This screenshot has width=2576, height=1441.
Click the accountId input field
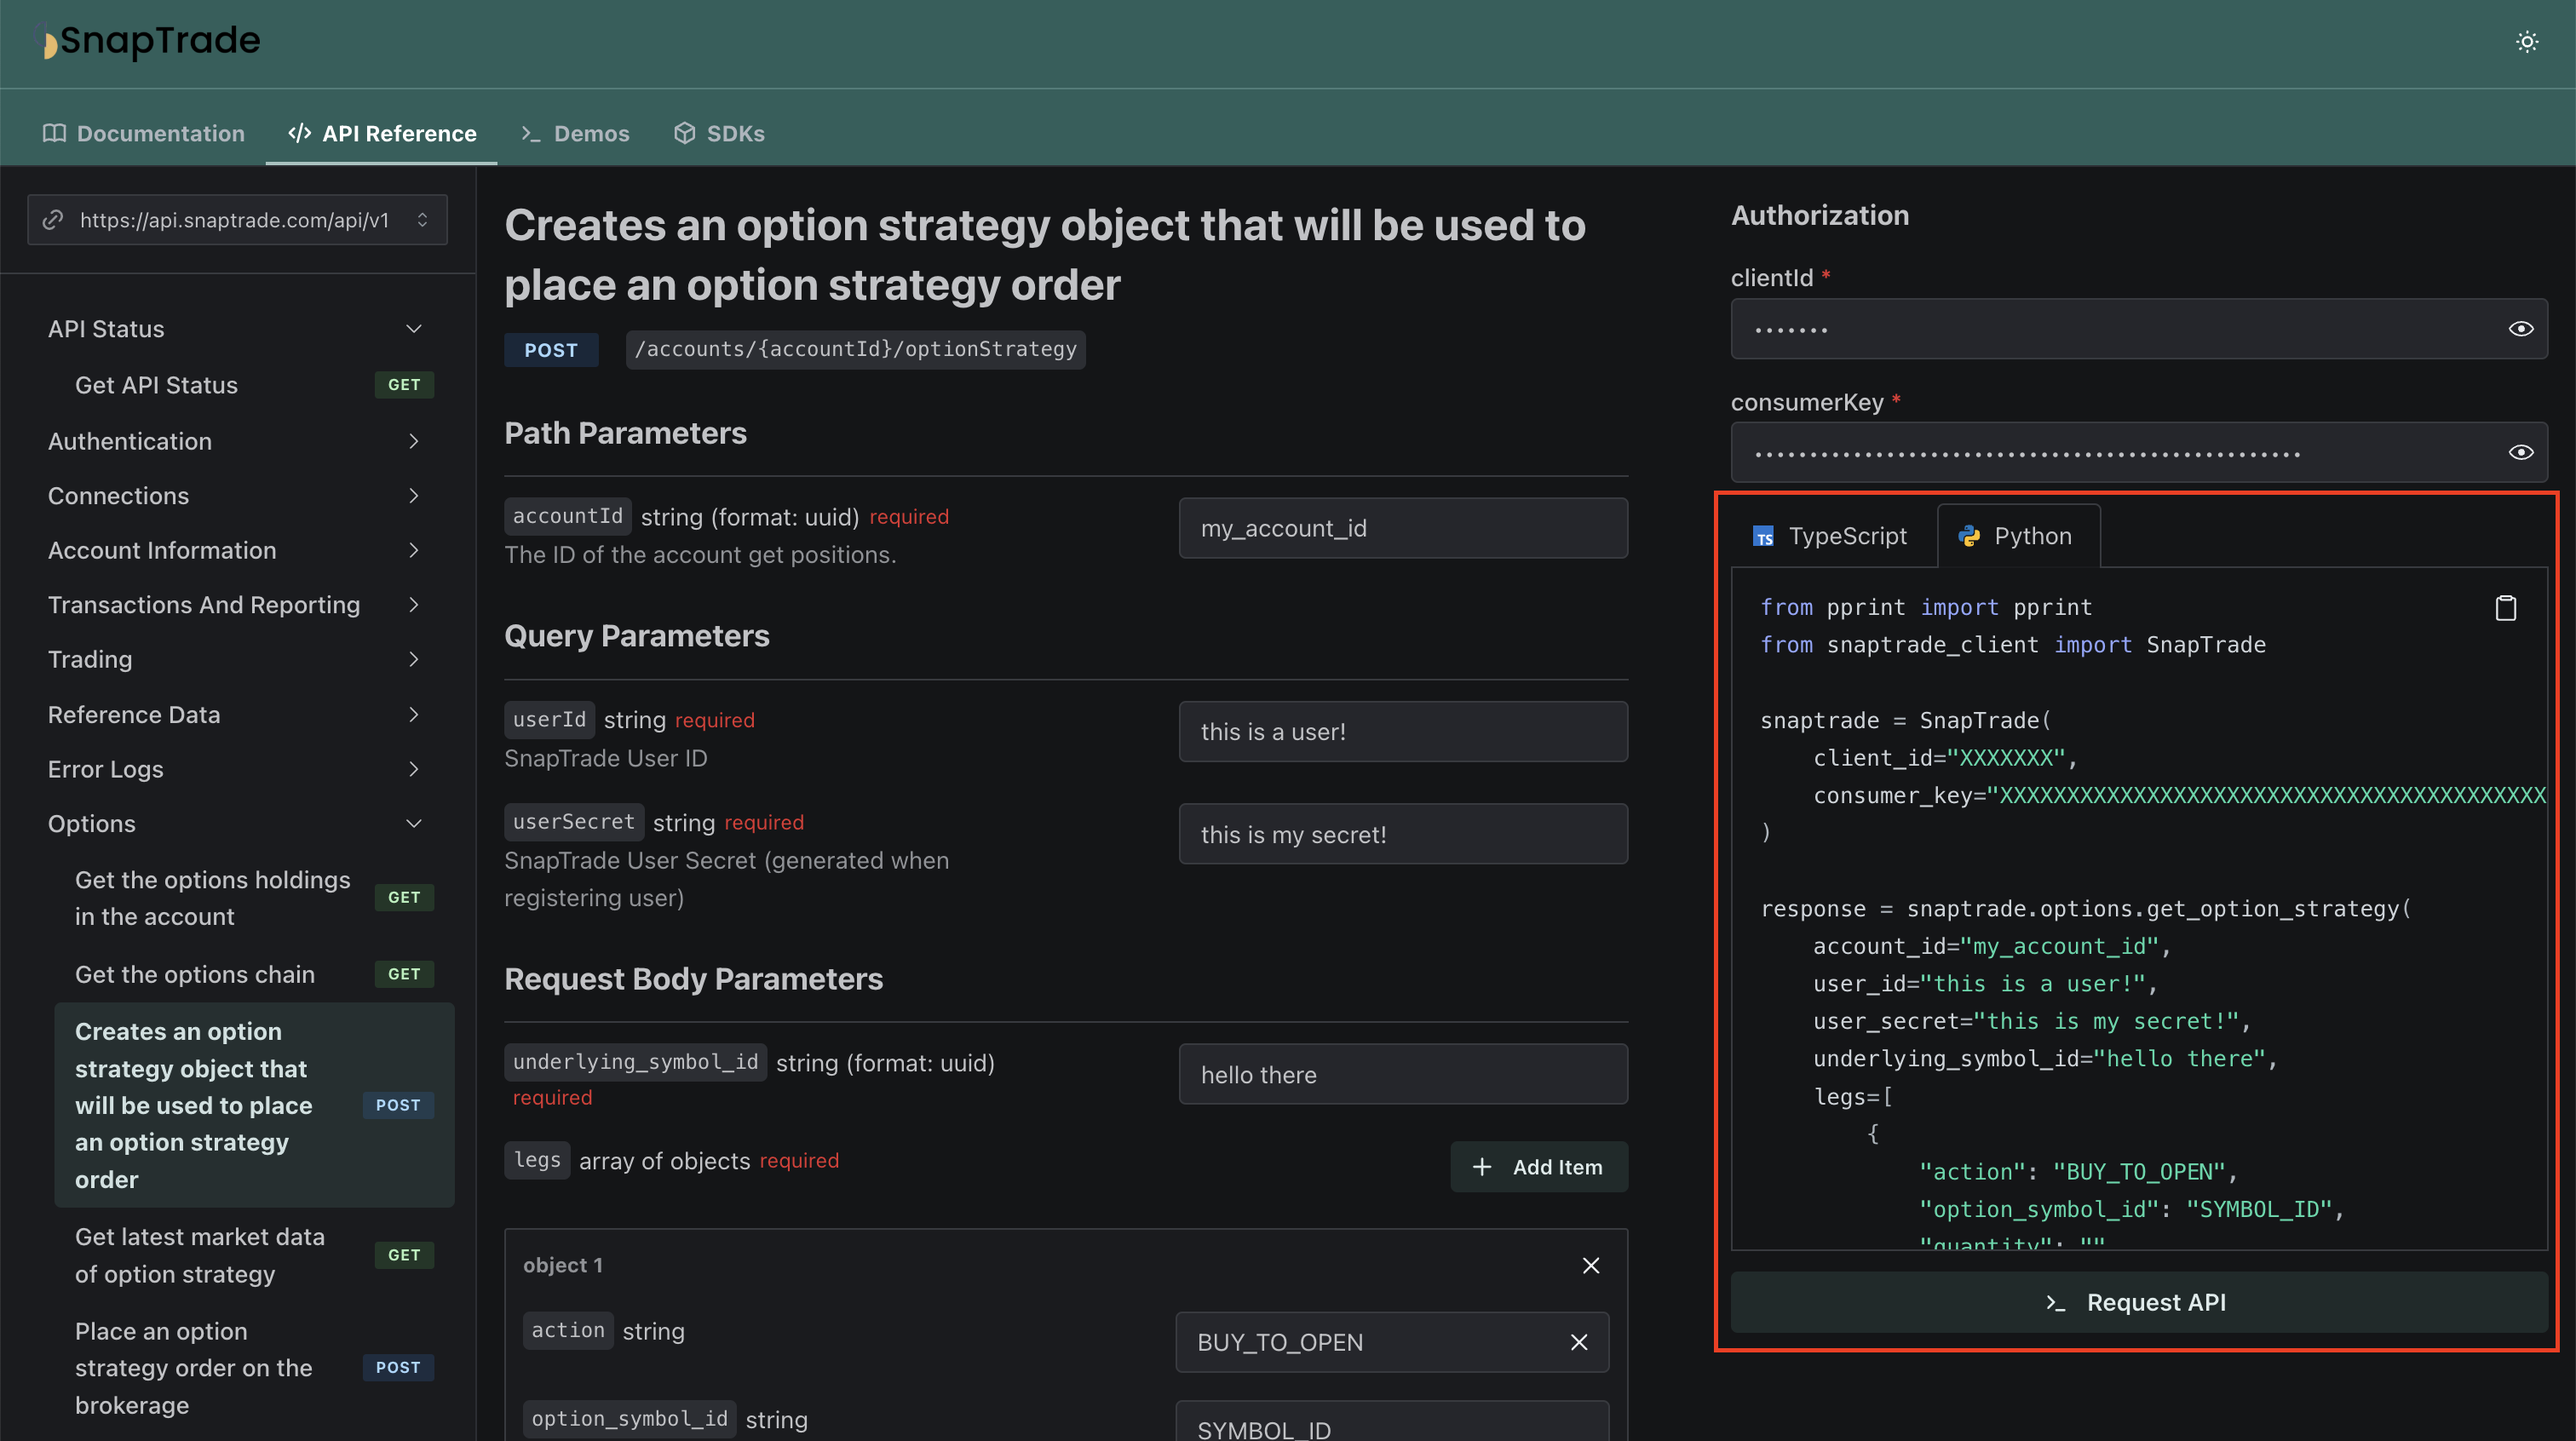click(x=1403, y=528)
